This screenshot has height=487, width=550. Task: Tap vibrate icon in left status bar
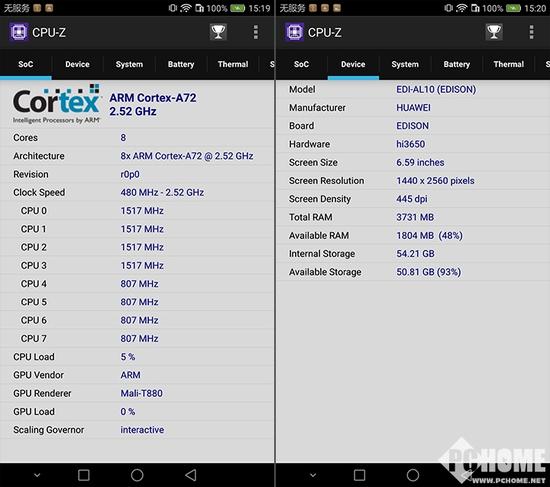[173, 8]
